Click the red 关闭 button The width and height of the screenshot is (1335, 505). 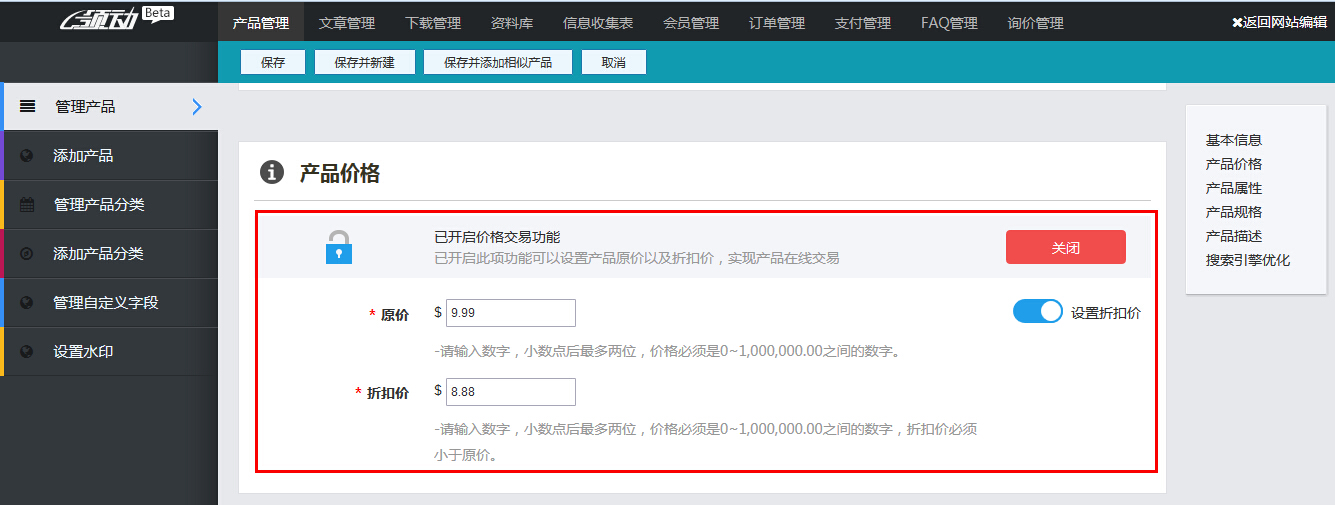1065,248
